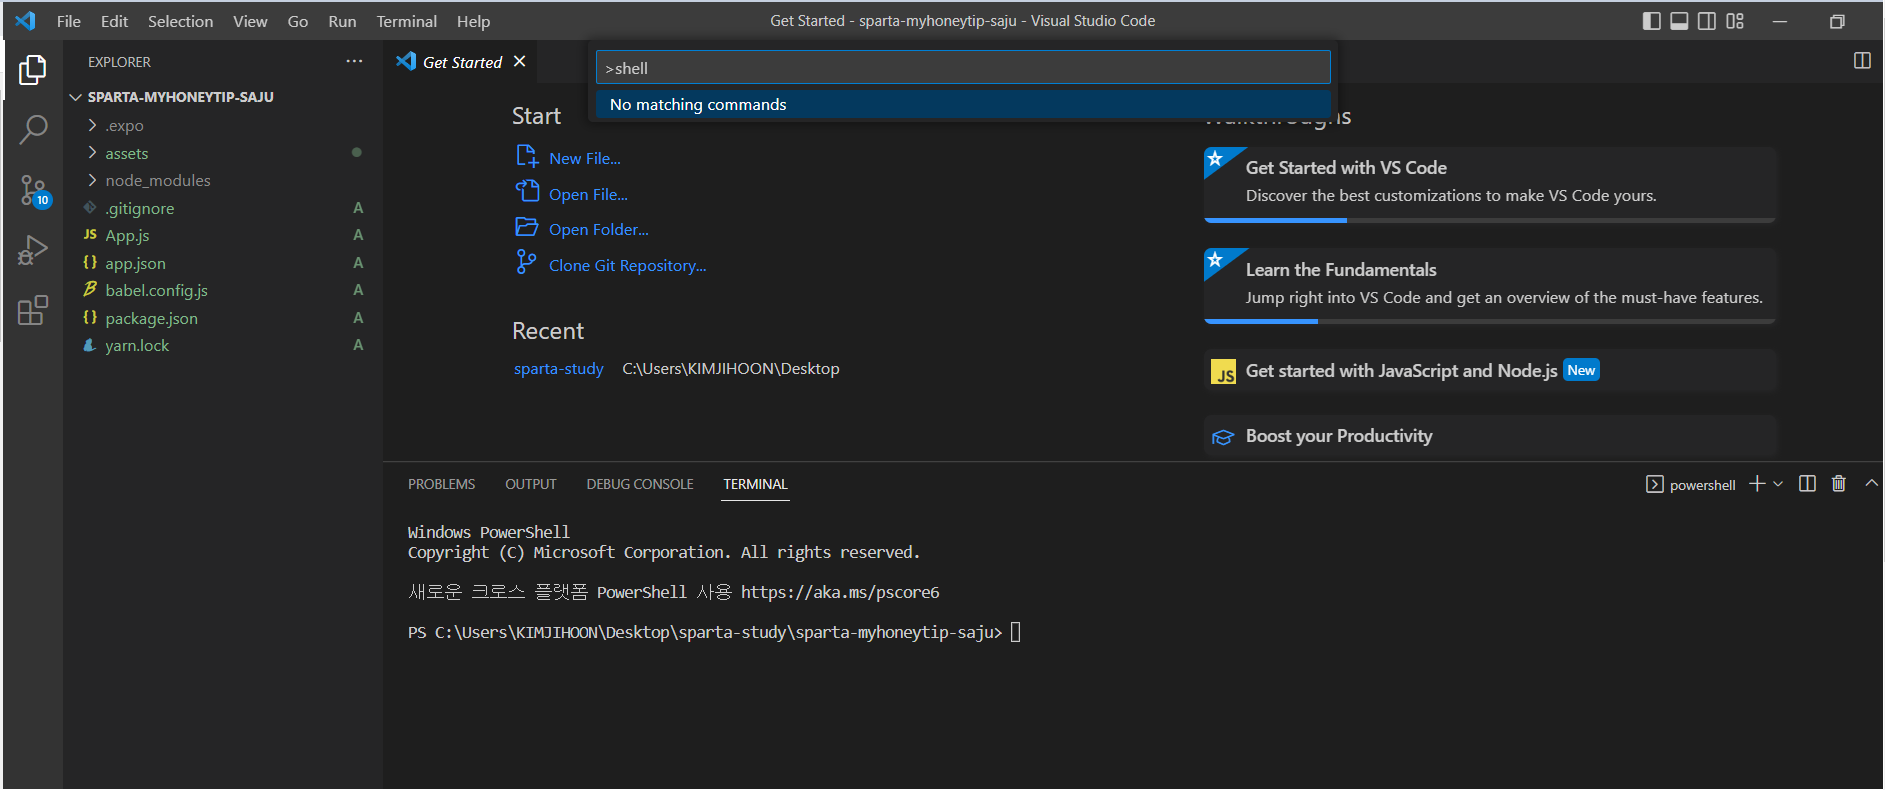Open package.json file
This screenshot has width=1885, height=790.
click(222, 318)
